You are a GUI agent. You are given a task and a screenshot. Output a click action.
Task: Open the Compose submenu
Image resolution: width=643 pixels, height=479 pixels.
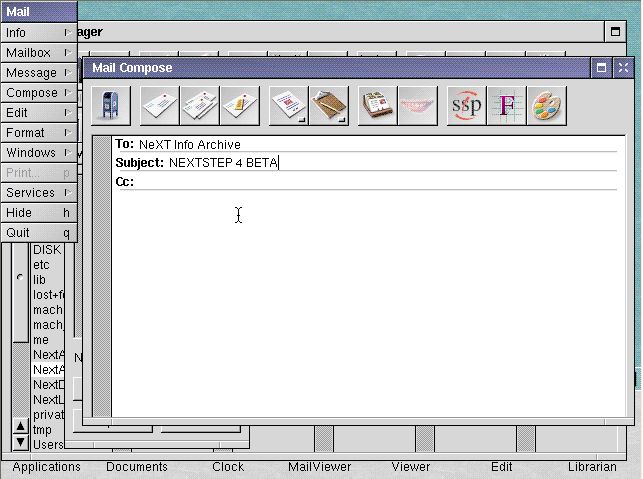39,93
